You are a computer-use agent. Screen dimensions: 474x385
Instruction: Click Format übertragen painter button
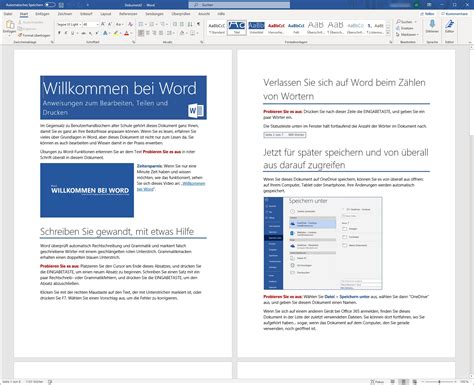tap(34, 35)
